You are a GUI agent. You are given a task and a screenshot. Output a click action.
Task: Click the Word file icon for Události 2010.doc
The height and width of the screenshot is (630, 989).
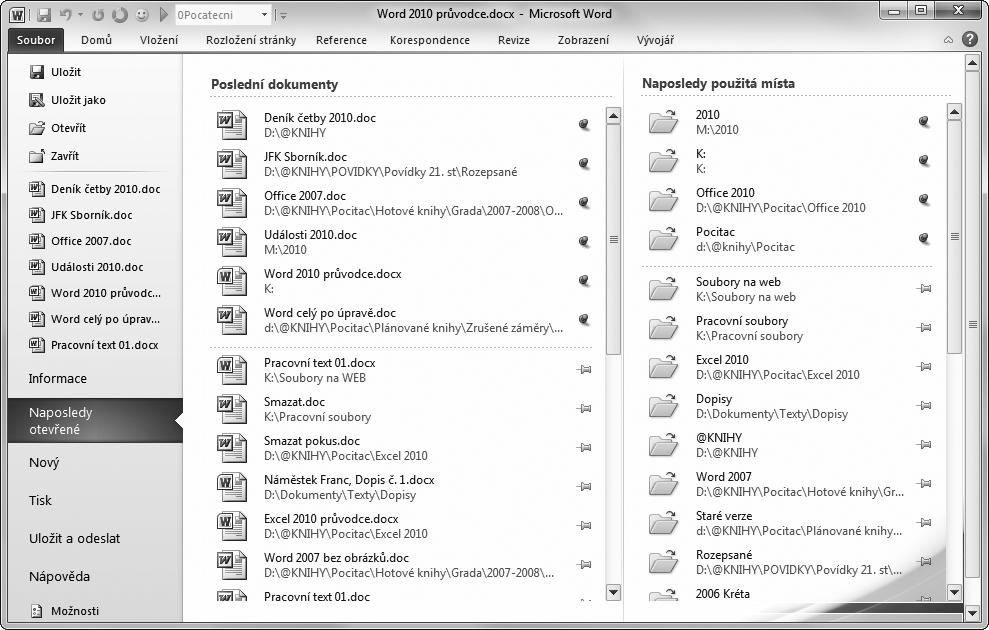[231, 242]
